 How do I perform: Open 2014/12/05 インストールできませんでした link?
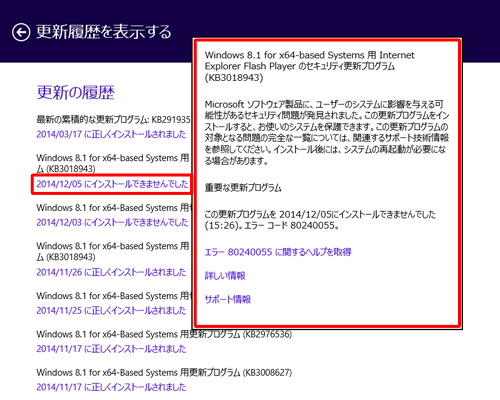pos(112,184)
